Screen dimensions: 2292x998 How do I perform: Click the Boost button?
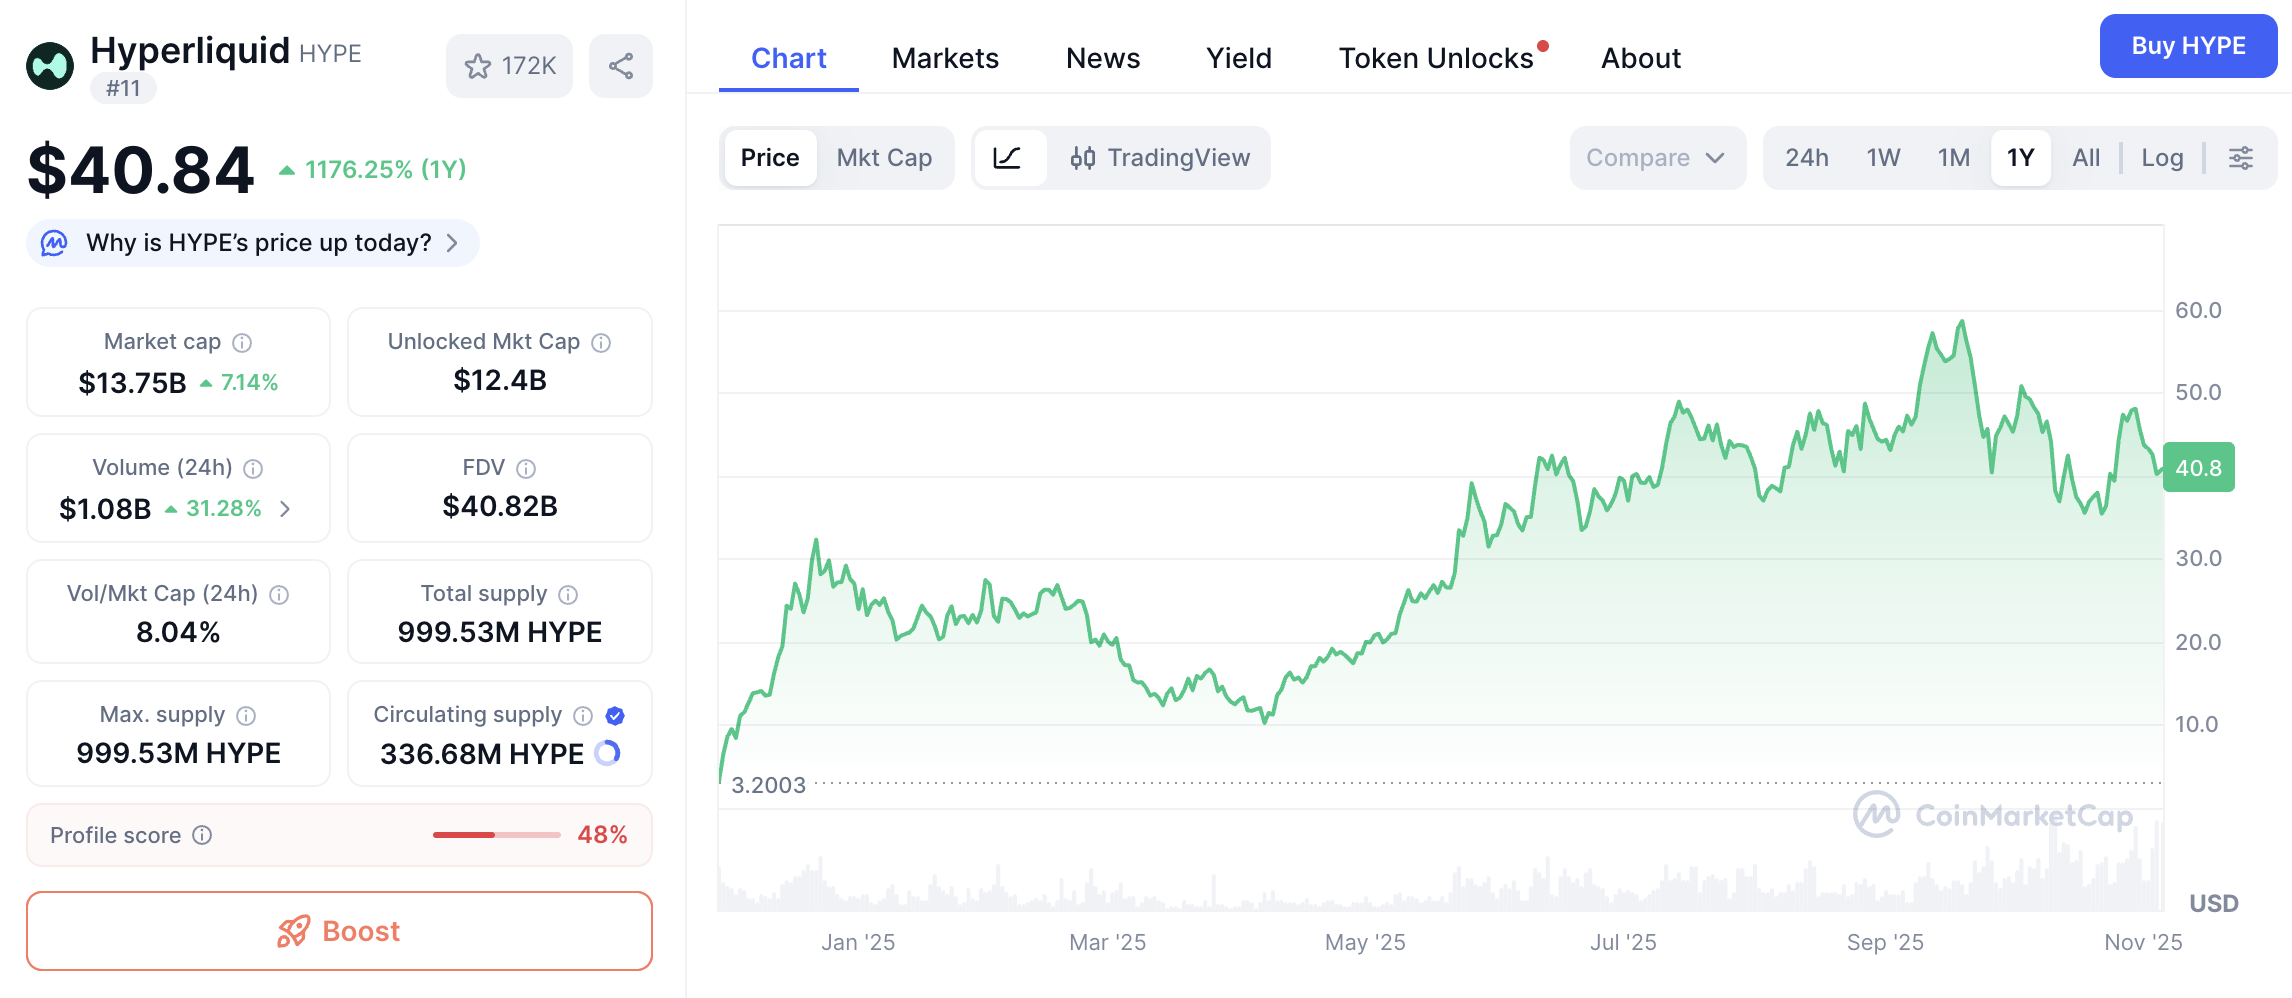click(x=339, y=931)
